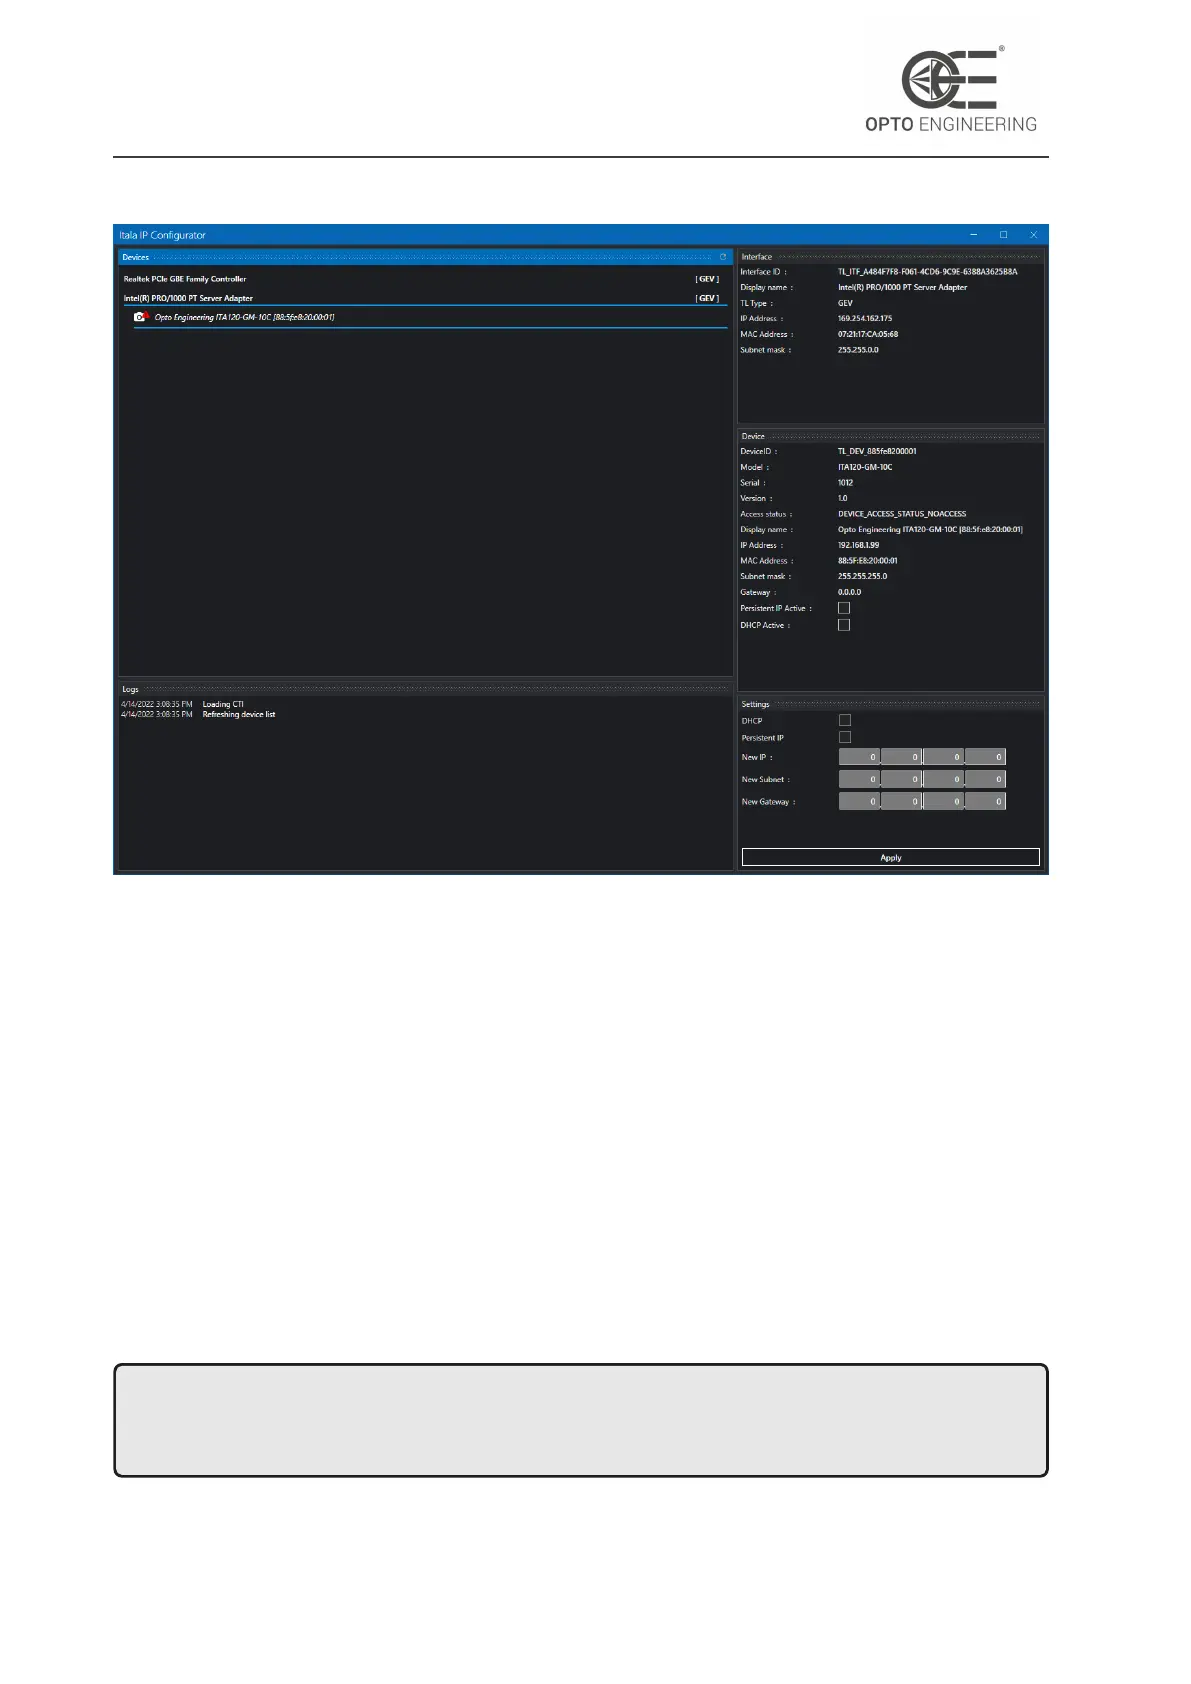1191x1684 pixels.
Task: Click device subnet mask 255.255.255.0
Action: [863, 576]
